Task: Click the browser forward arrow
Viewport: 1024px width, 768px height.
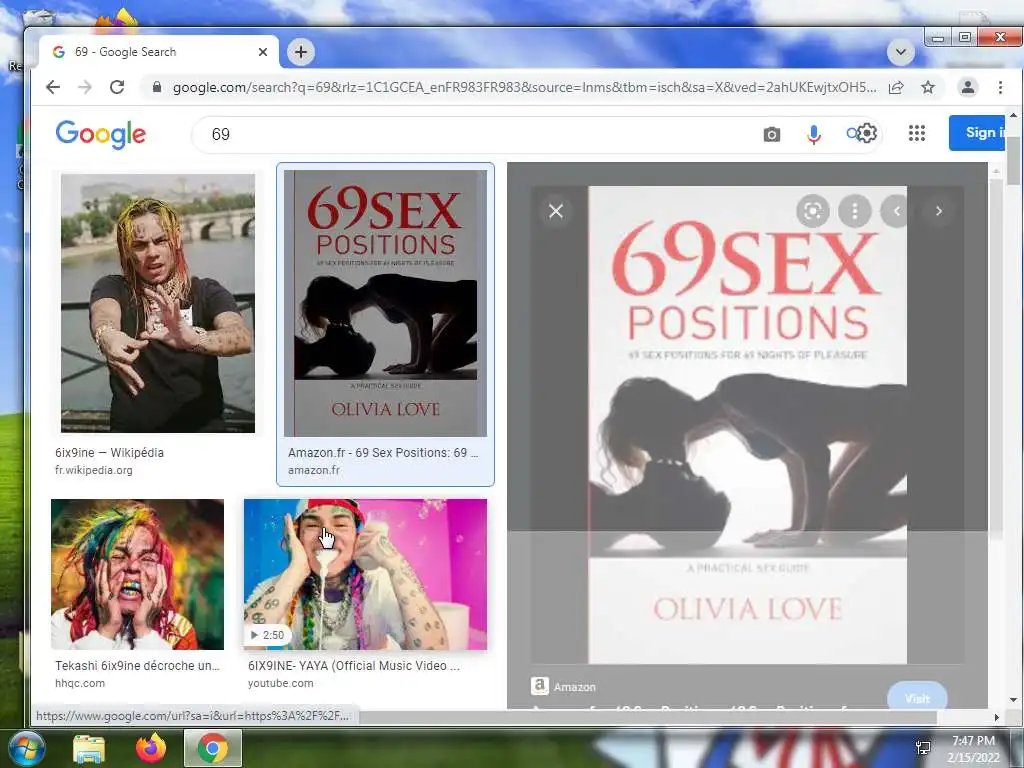Action: [85, 87]
